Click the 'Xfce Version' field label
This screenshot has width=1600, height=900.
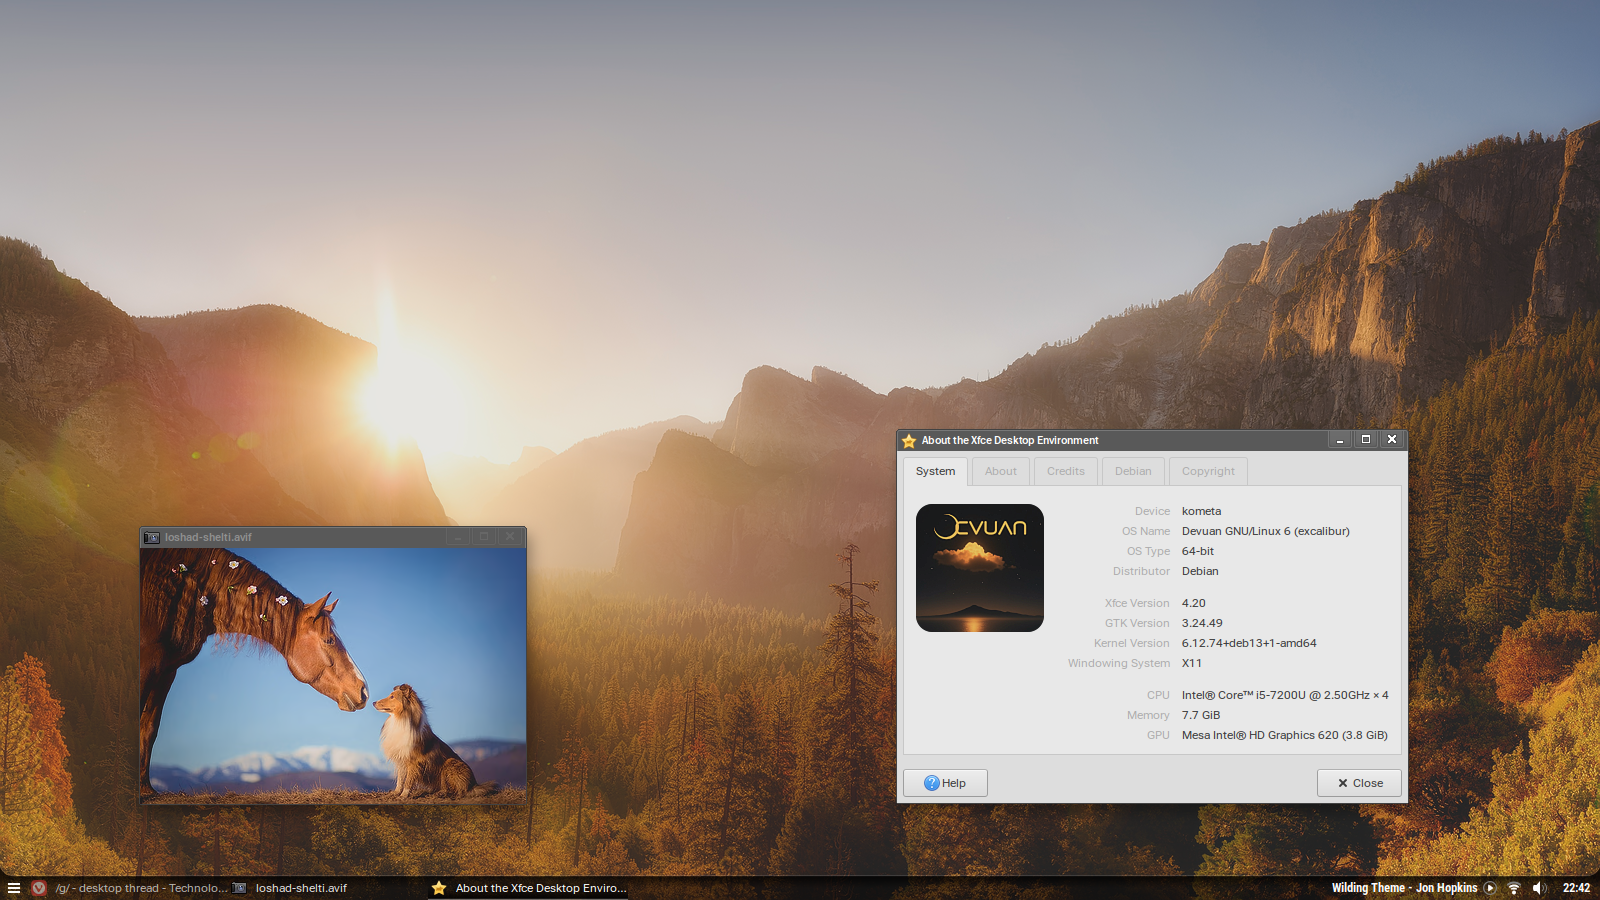[x=1137, y=603]
